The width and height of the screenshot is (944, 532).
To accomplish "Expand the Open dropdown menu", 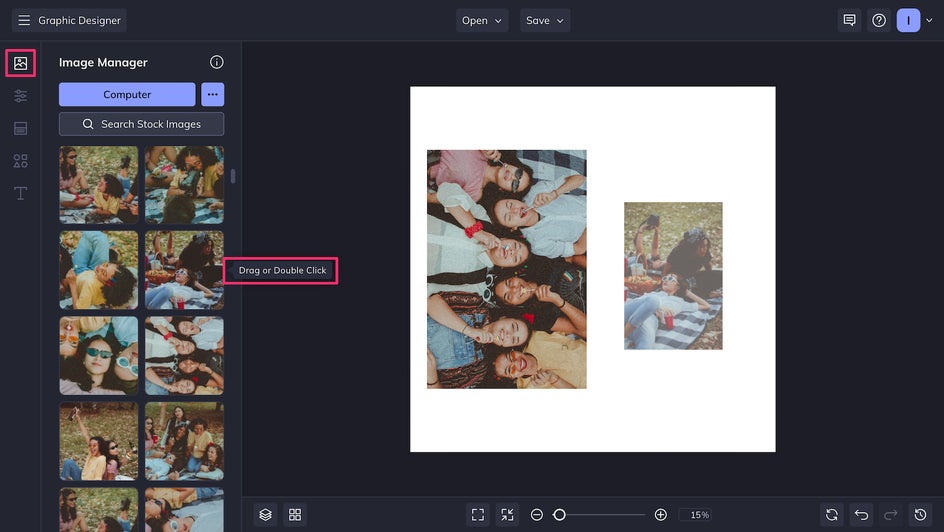I will [482, 20].
